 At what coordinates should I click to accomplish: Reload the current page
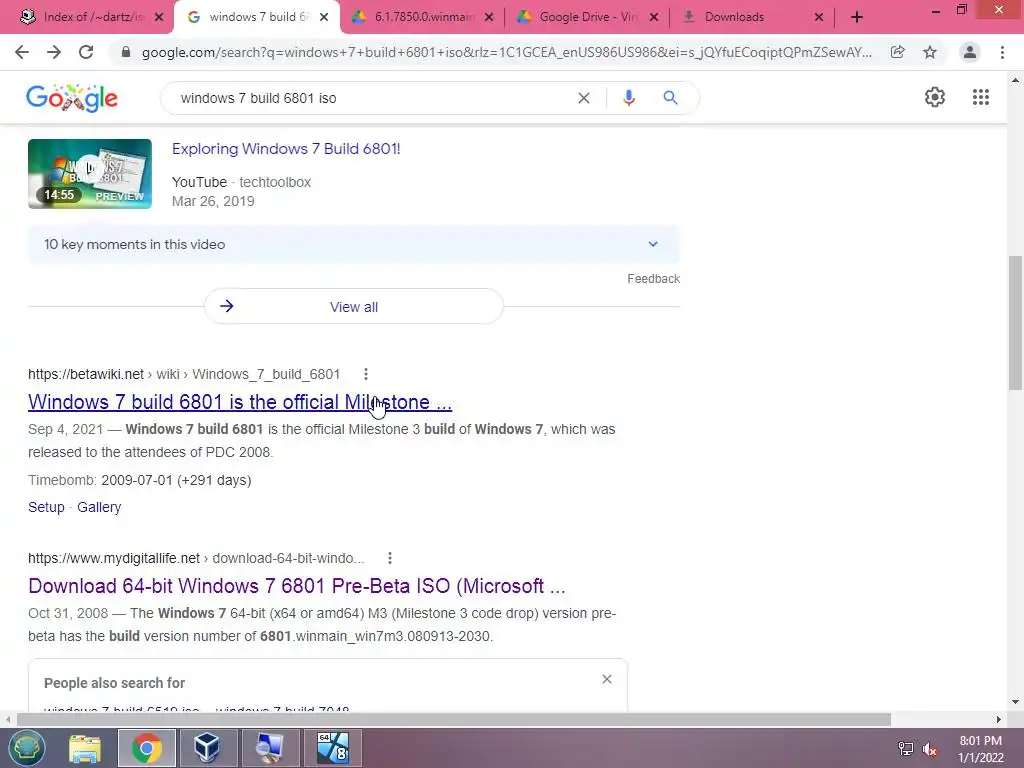[x=86, y=52]
